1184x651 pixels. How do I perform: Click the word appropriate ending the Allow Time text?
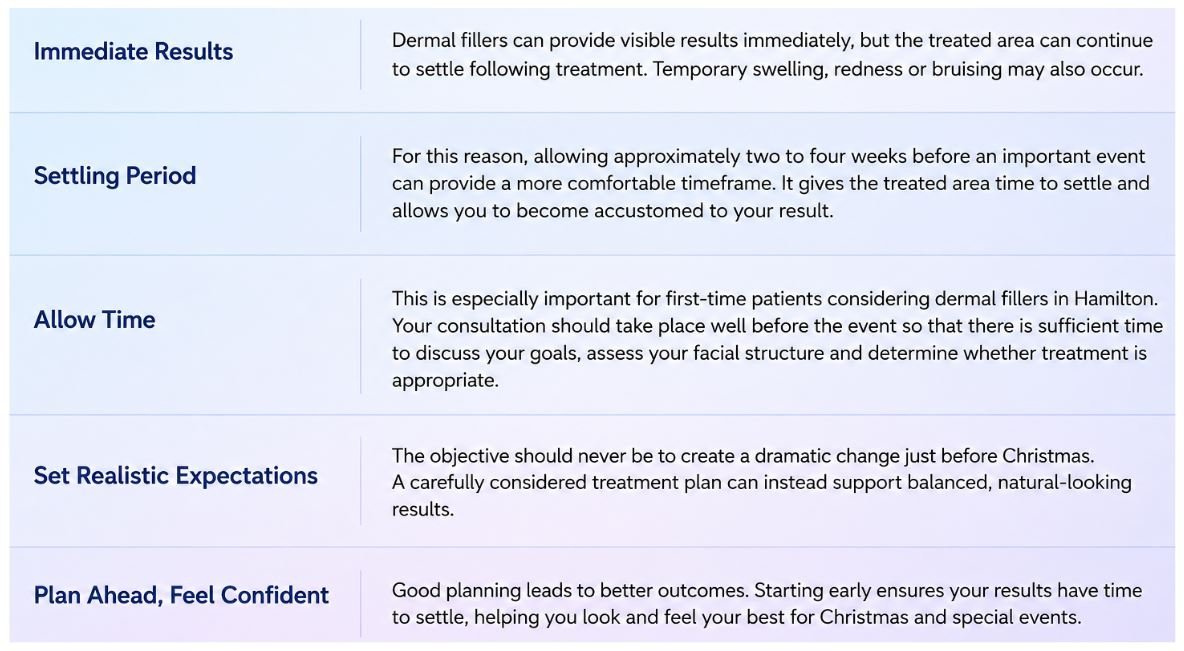click(445, 381)
